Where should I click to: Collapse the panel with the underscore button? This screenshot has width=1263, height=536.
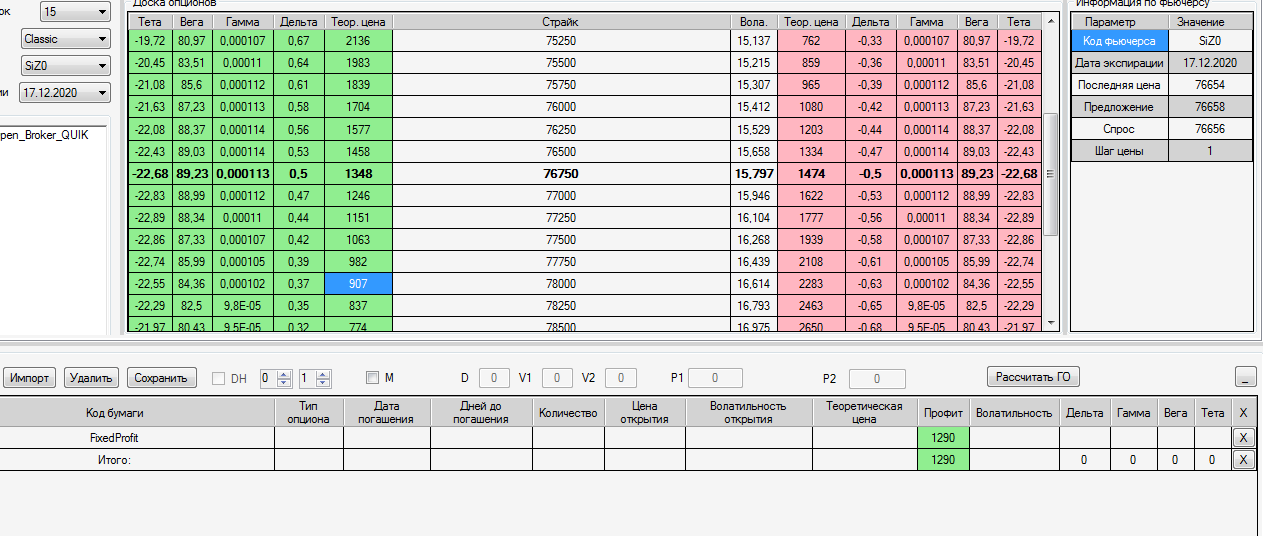[x=1246, y=377]
